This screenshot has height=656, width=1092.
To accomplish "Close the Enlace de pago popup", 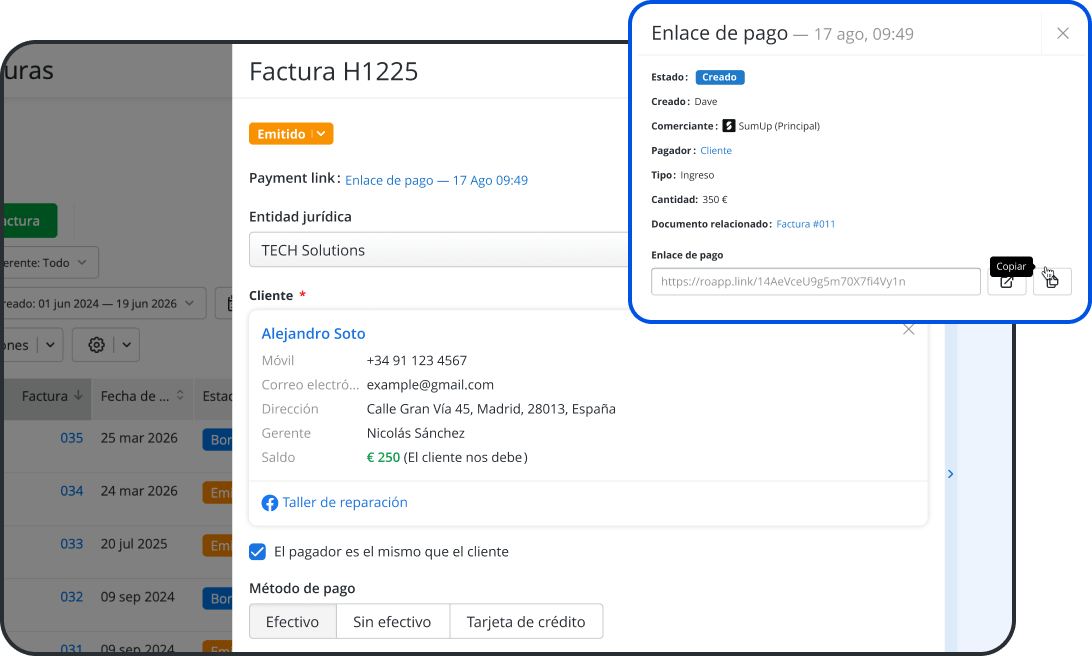I will pyautogui.click(x=1062, y=33).
